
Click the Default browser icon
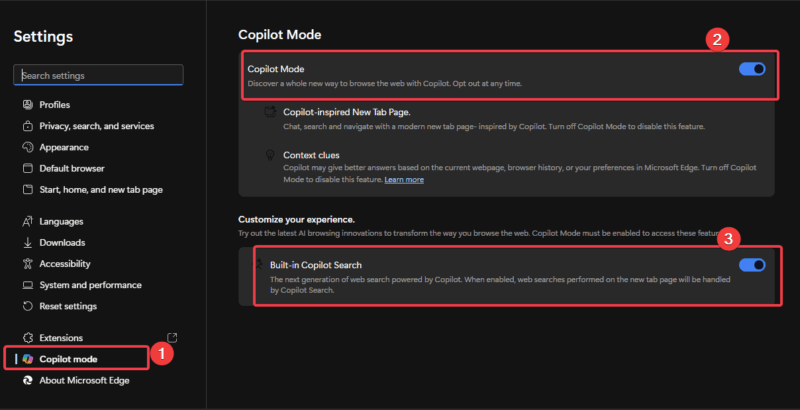click(28, 168)
